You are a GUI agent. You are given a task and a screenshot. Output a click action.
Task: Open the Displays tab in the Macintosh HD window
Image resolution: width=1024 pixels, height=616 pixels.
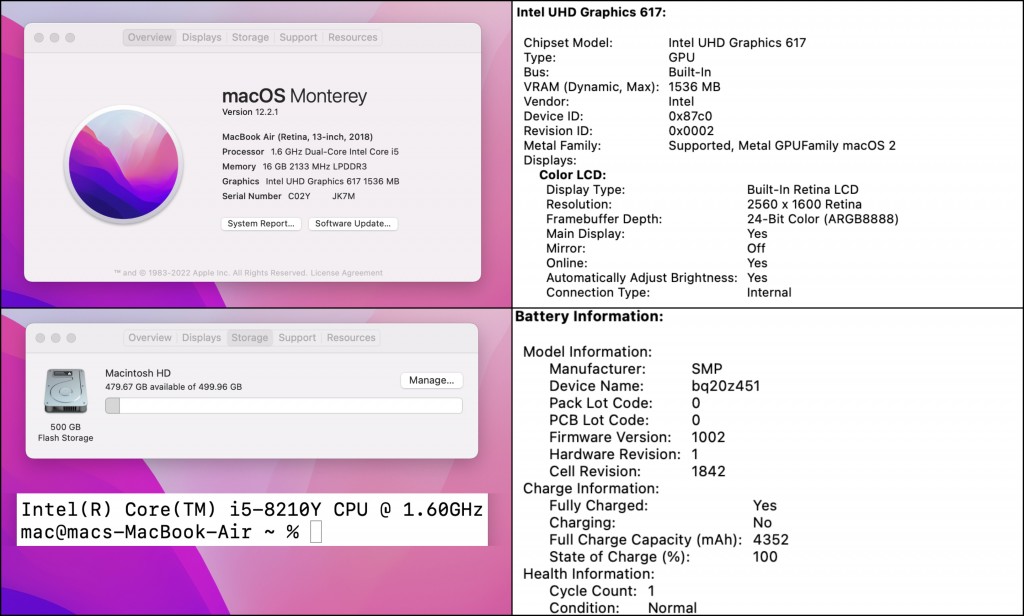point(201,338)
